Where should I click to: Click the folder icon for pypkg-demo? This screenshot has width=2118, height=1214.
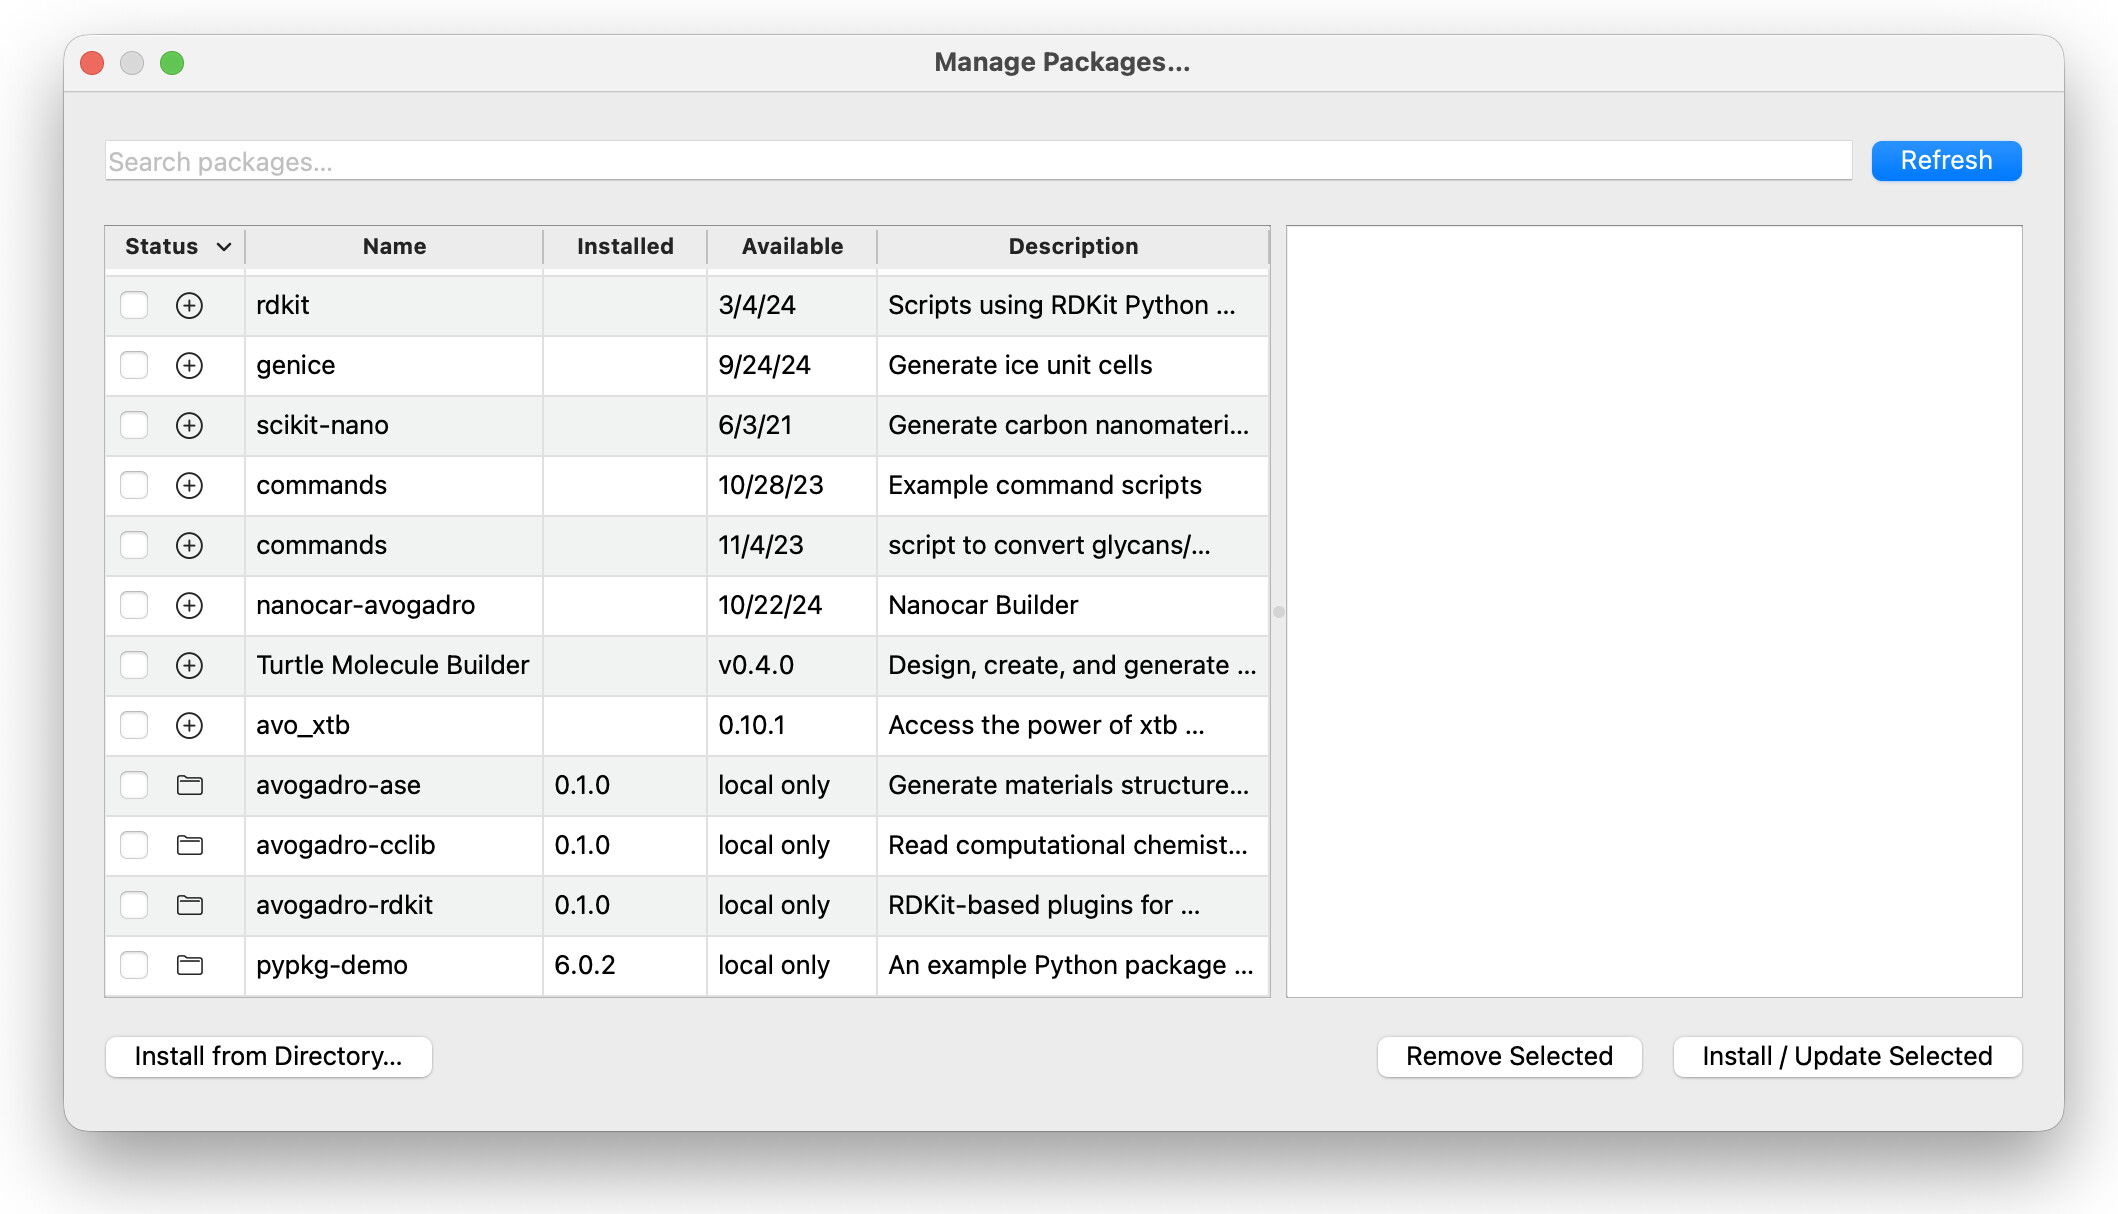pyautogui.click(x=189, y=965)
